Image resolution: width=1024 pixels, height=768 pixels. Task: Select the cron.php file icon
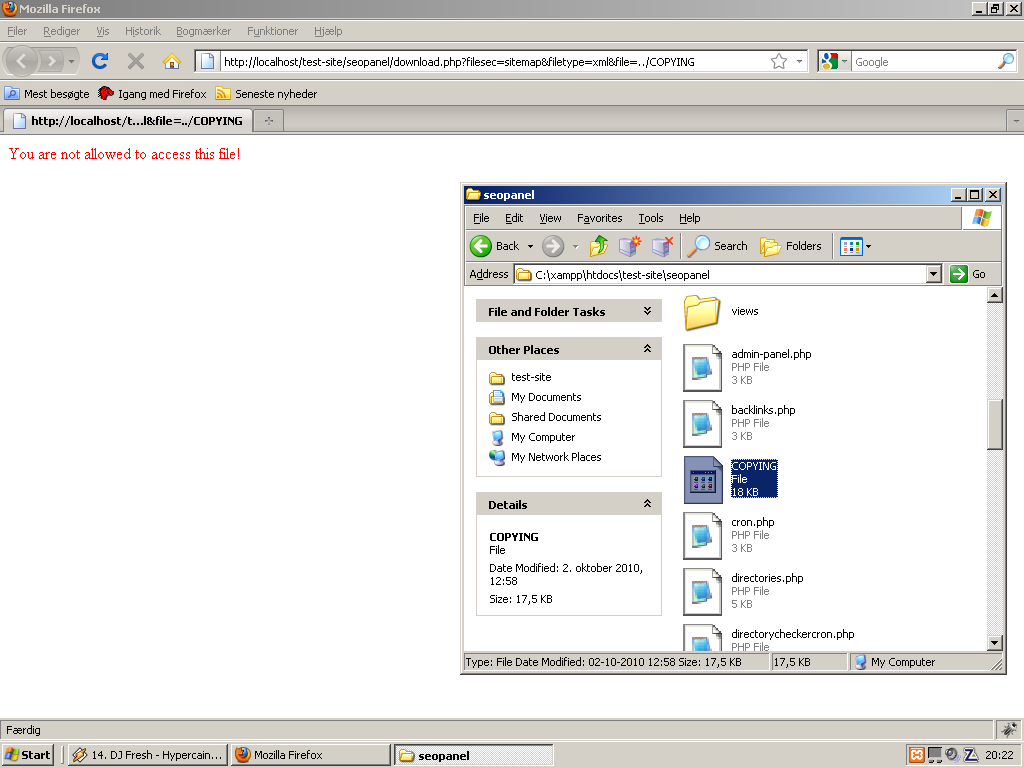tap(702, 536)
